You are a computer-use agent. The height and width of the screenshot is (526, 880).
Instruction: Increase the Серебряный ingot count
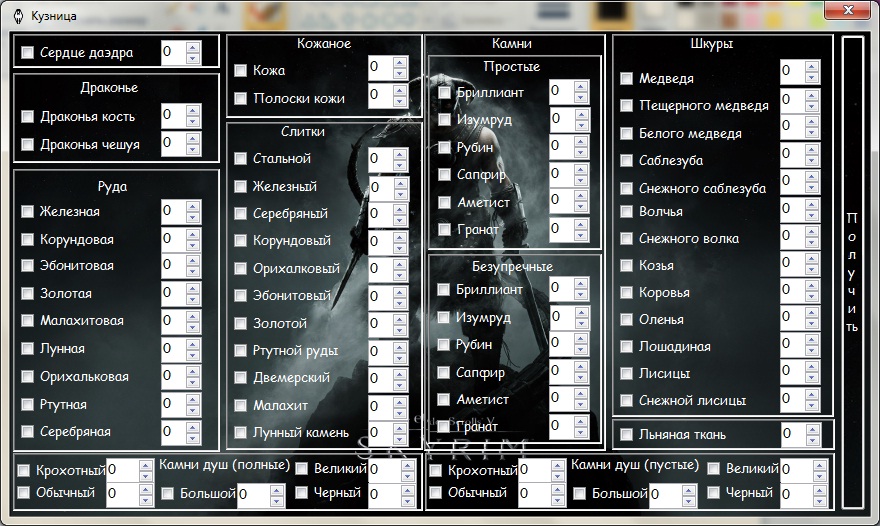400,208
